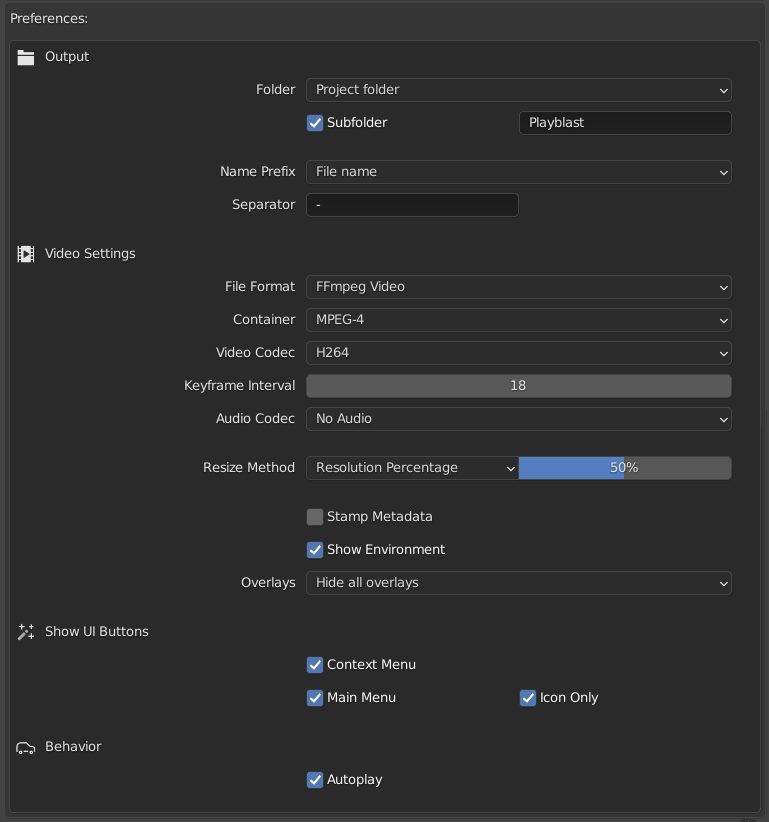Click the Overlays label

point(268,583)
